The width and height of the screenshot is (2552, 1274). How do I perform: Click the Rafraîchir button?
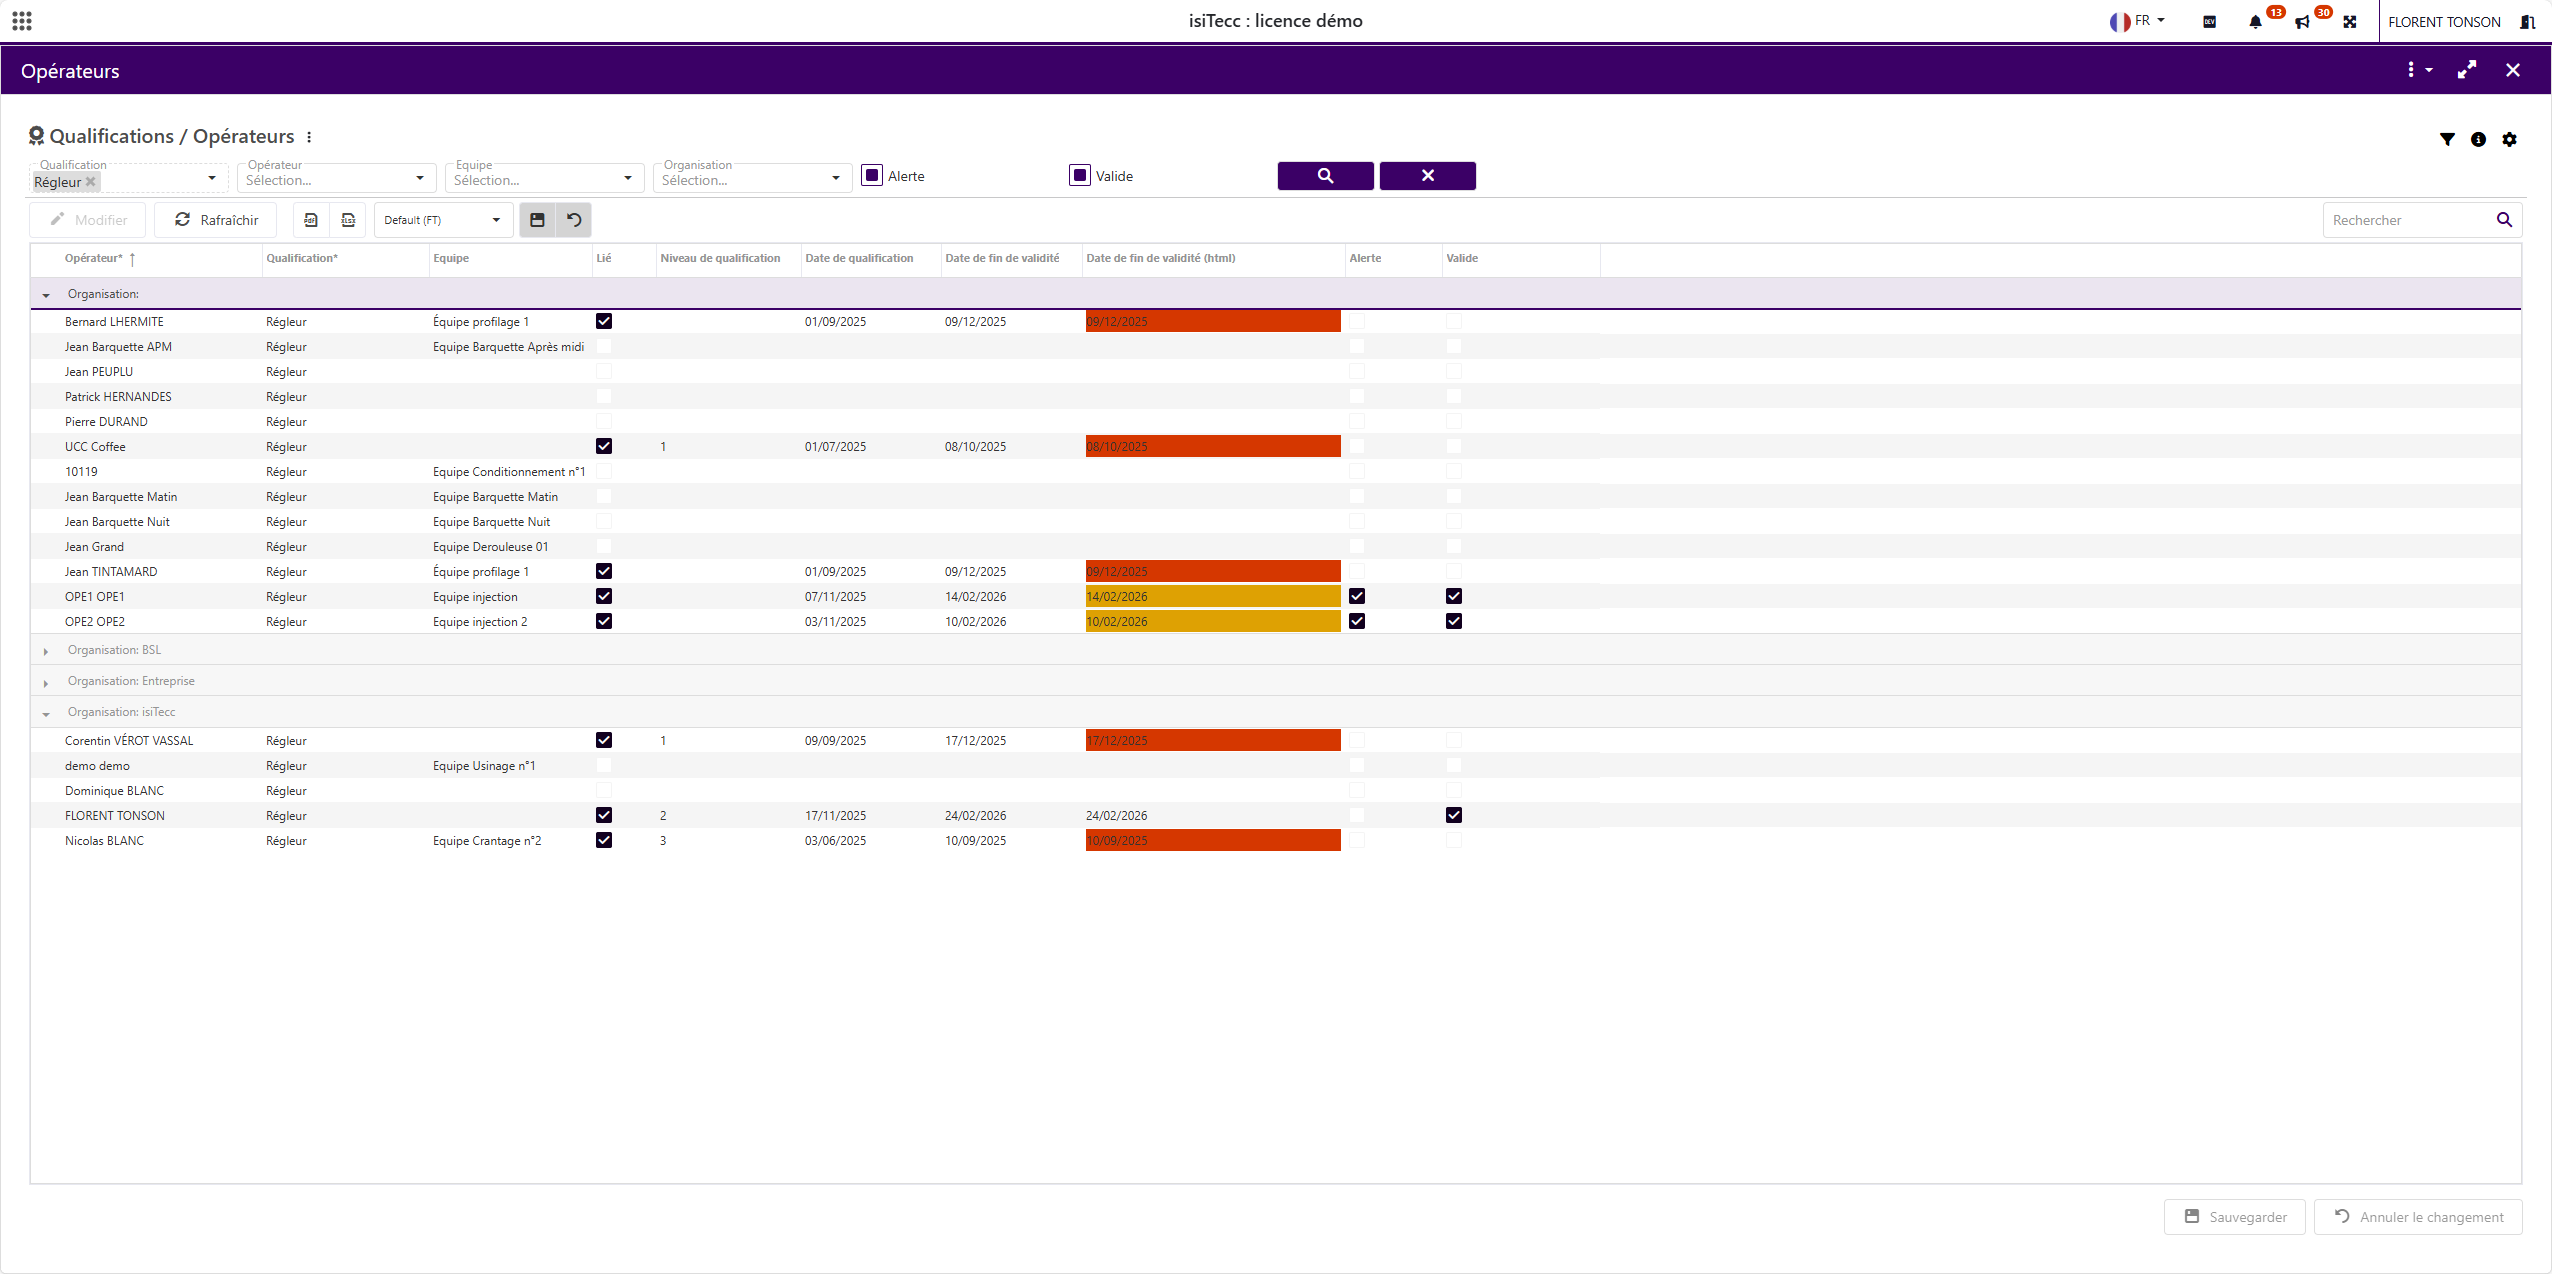pyautogui.click(x=216, y=220)
